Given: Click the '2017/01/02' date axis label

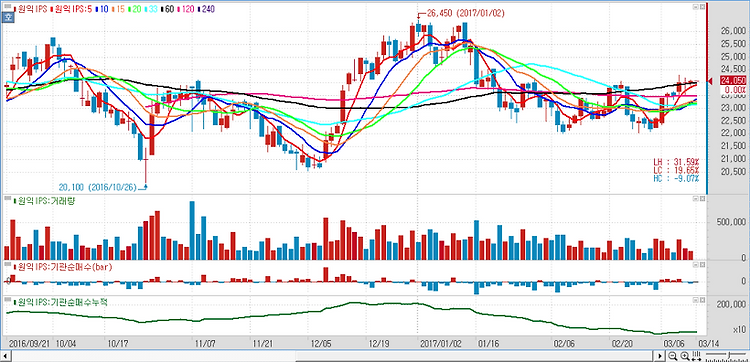Looking at the screenshot, I should click(x=441, y=343).
